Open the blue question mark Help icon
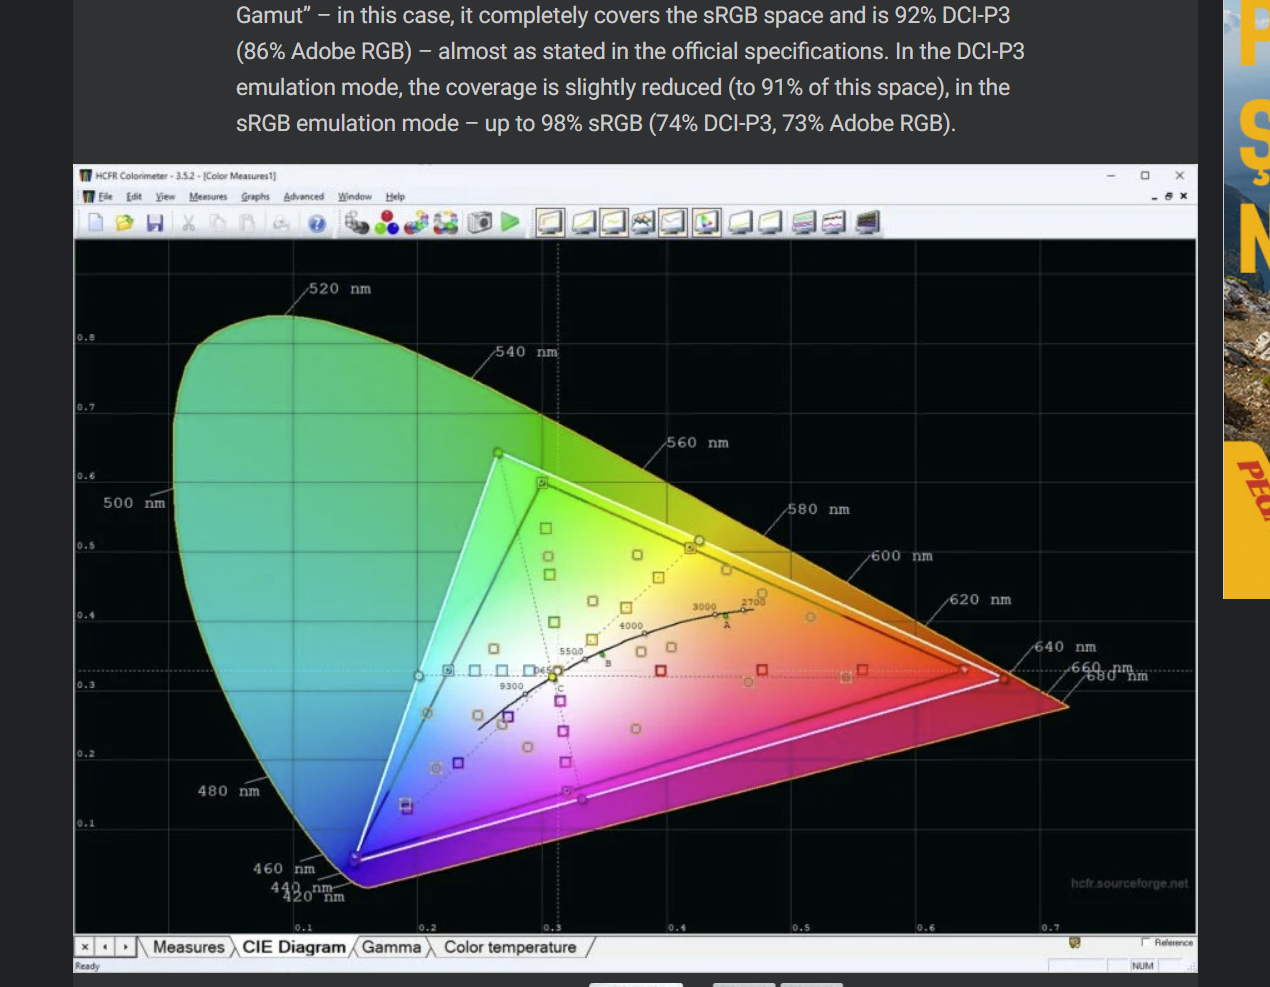 click(317, 223)
